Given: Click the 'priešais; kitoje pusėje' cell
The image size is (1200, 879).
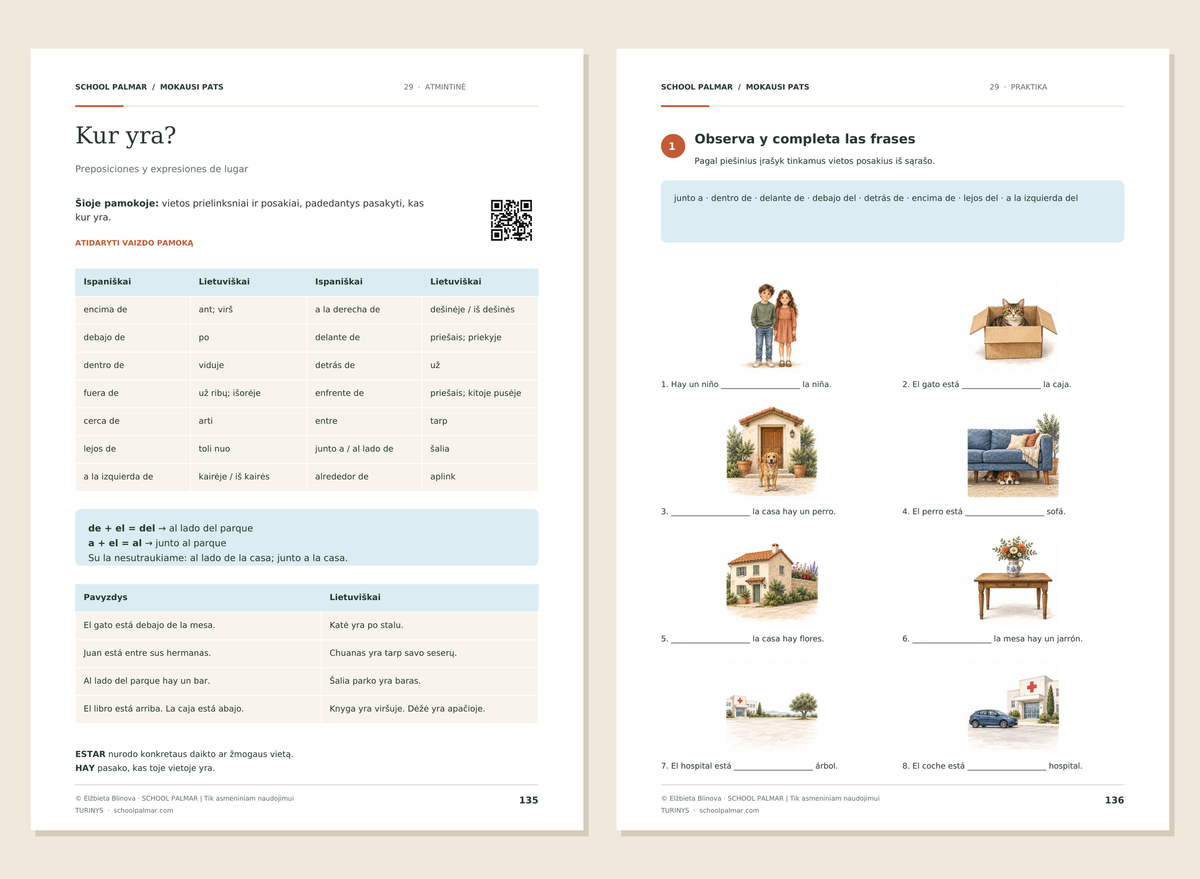Looking at the screenshot, I should (480, 394).
